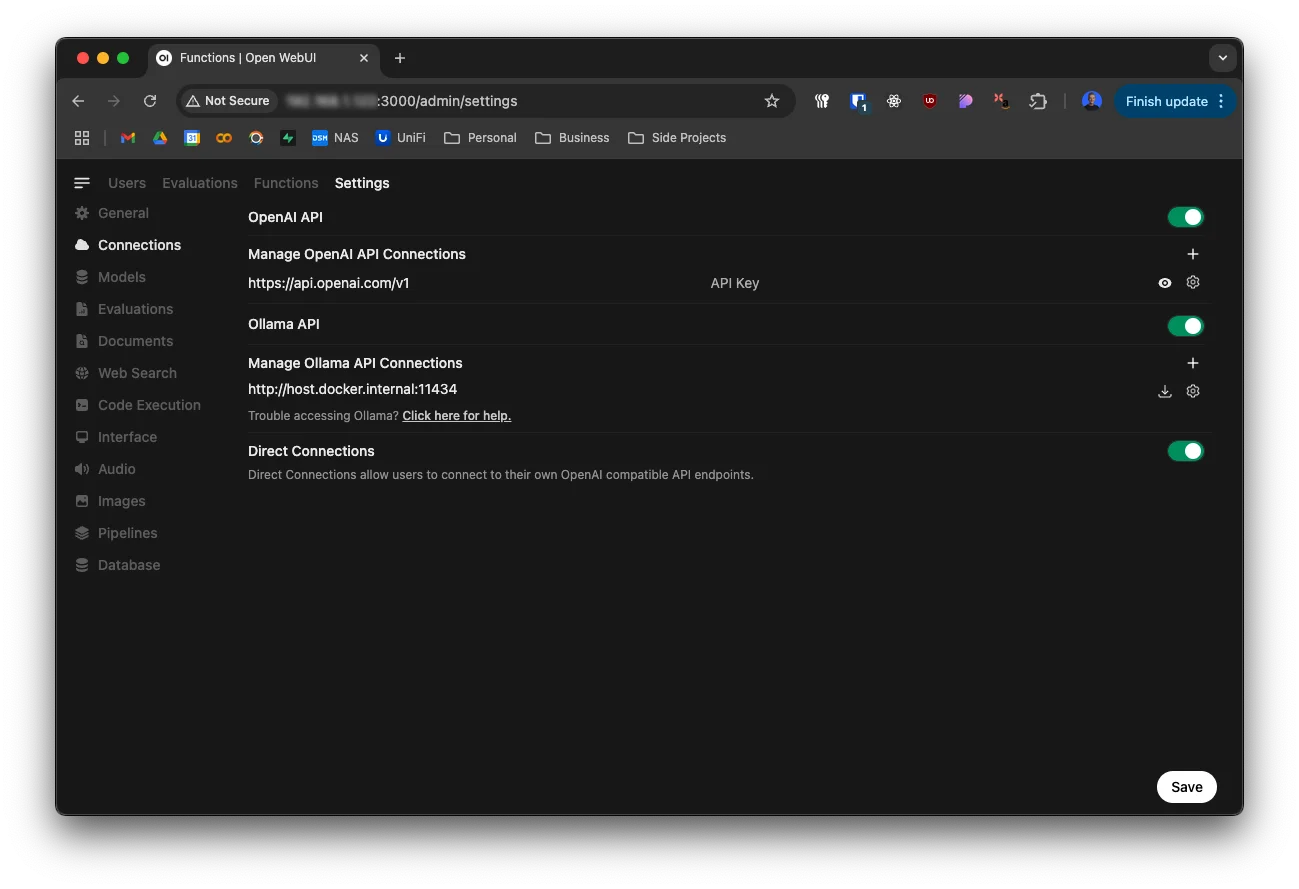Open the uBlock Origin extension
Screen dimensions: 1299x889
(930, 101)
